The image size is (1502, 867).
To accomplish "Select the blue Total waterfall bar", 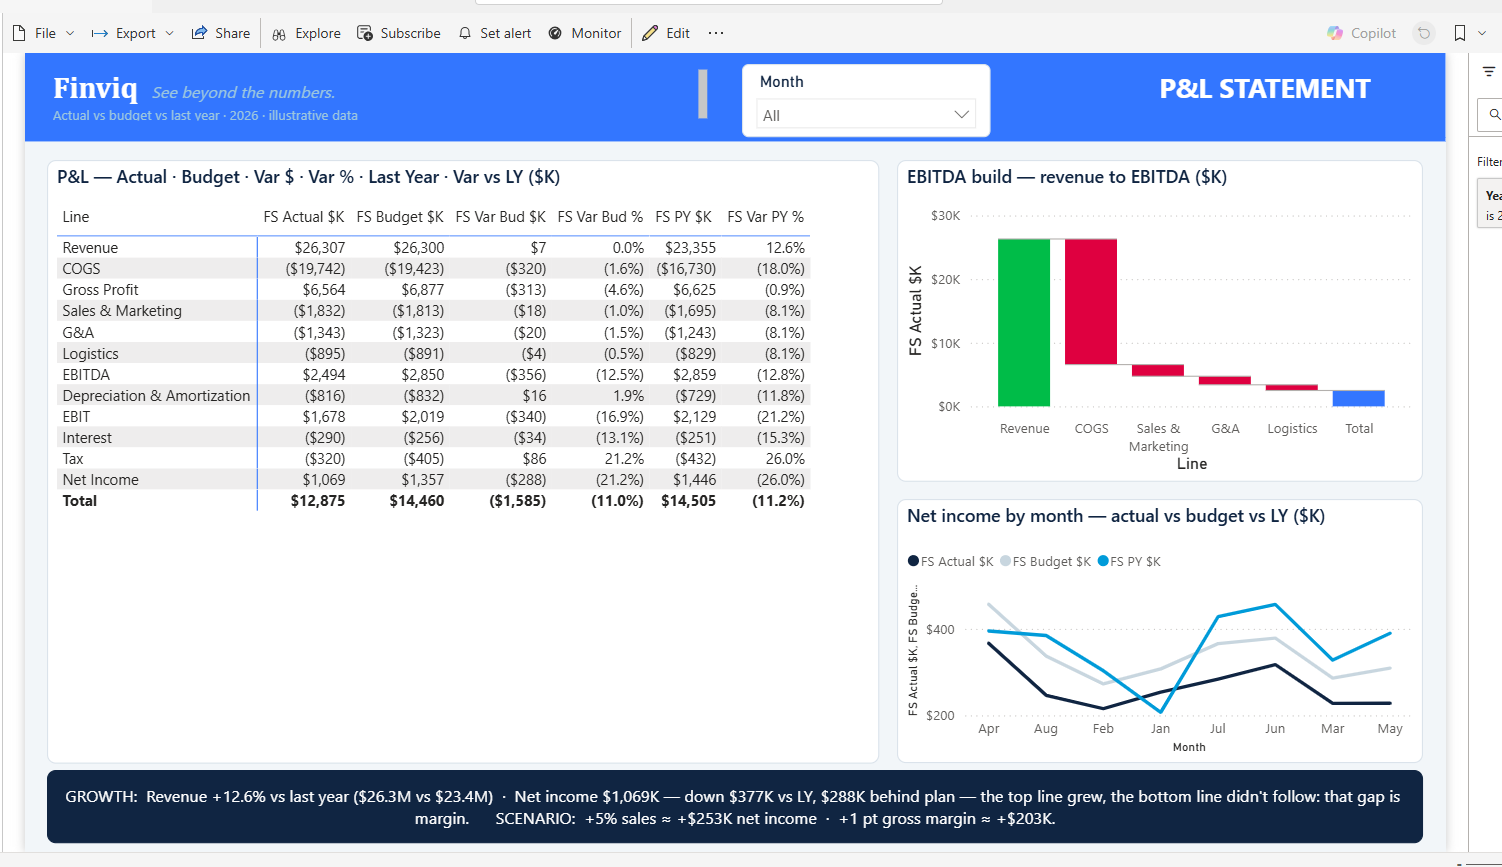I will pyautogui.click(x=1359, y=398).
